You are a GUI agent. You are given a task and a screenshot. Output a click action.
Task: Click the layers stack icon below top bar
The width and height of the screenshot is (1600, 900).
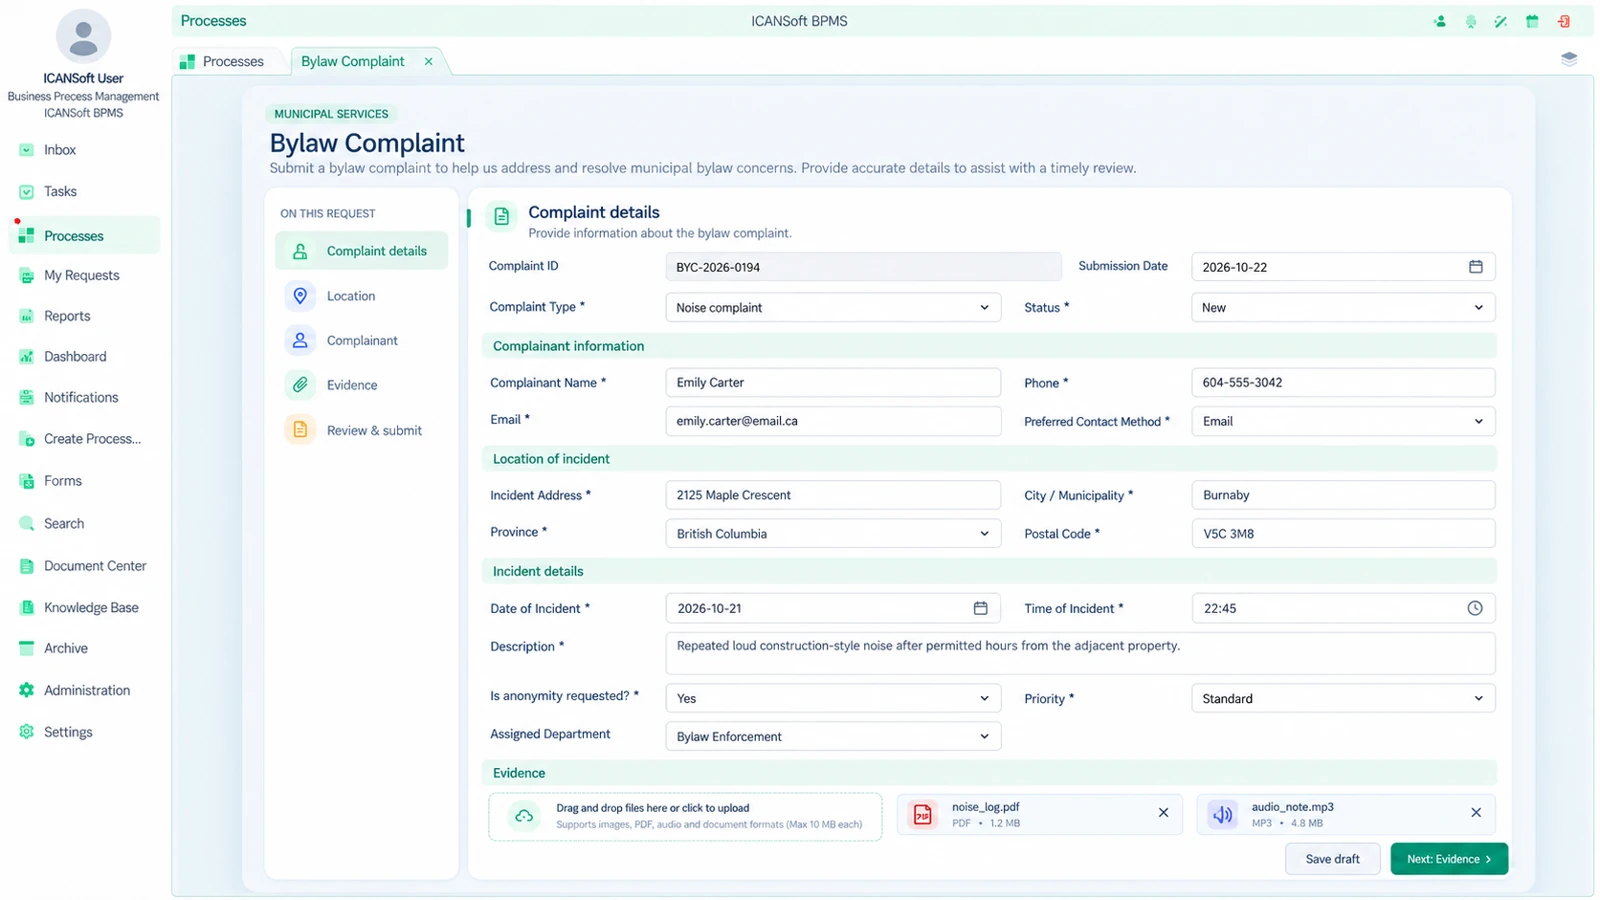click(1569, 59)
